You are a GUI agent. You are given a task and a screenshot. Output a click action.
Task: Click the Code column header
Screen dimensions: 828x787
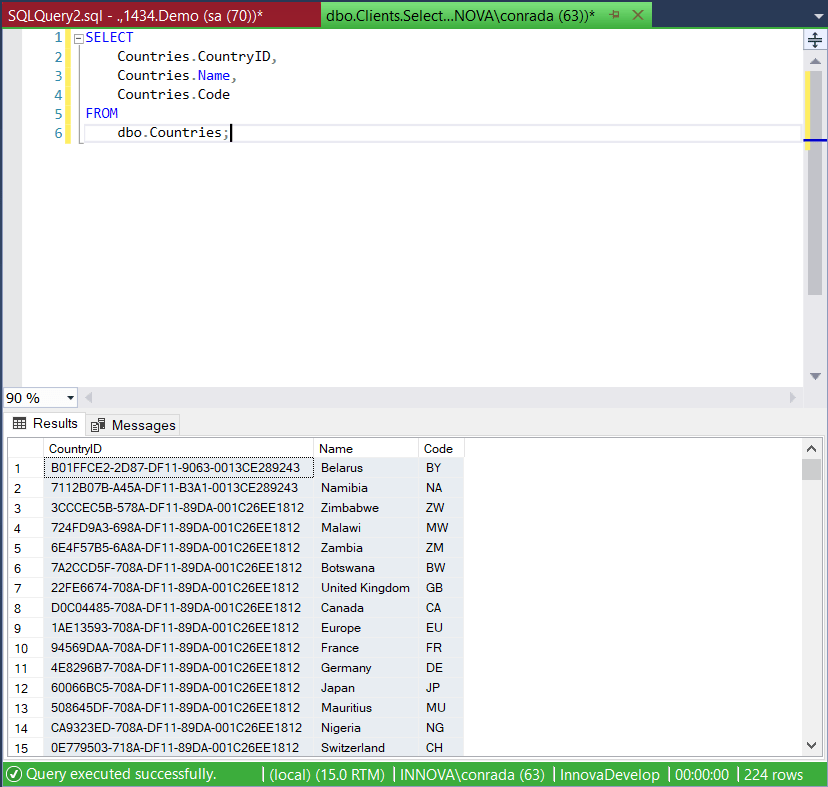439,449
